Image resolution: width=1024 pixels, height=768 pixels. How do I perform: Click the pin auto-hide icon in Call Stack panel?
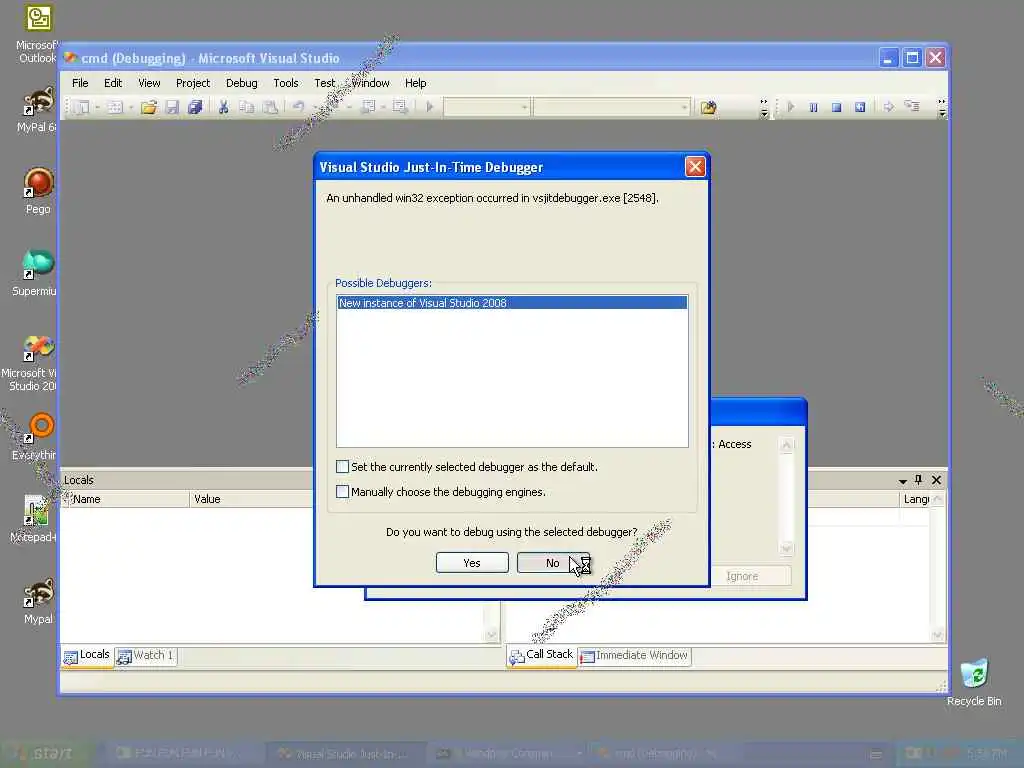click(x=919, y=480)
